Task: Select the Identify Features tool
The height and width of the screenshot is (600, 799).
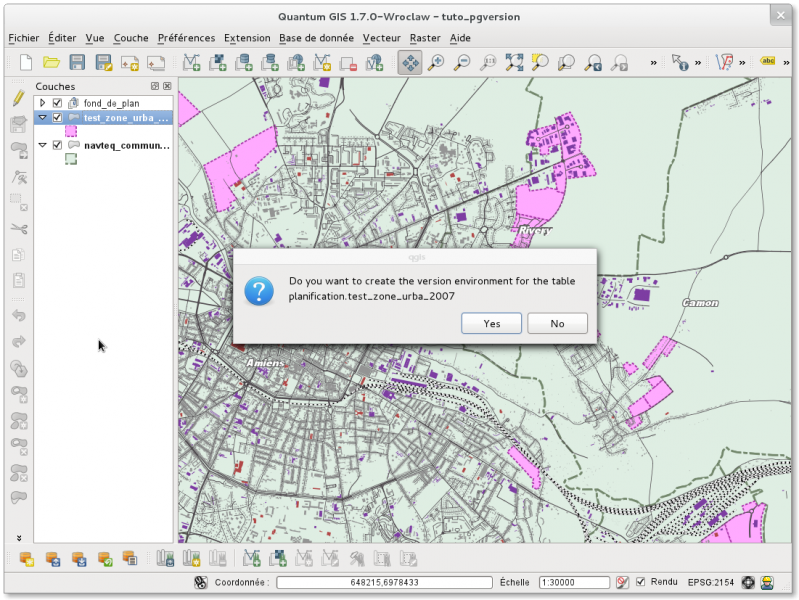Action: (x=680, y=63)
